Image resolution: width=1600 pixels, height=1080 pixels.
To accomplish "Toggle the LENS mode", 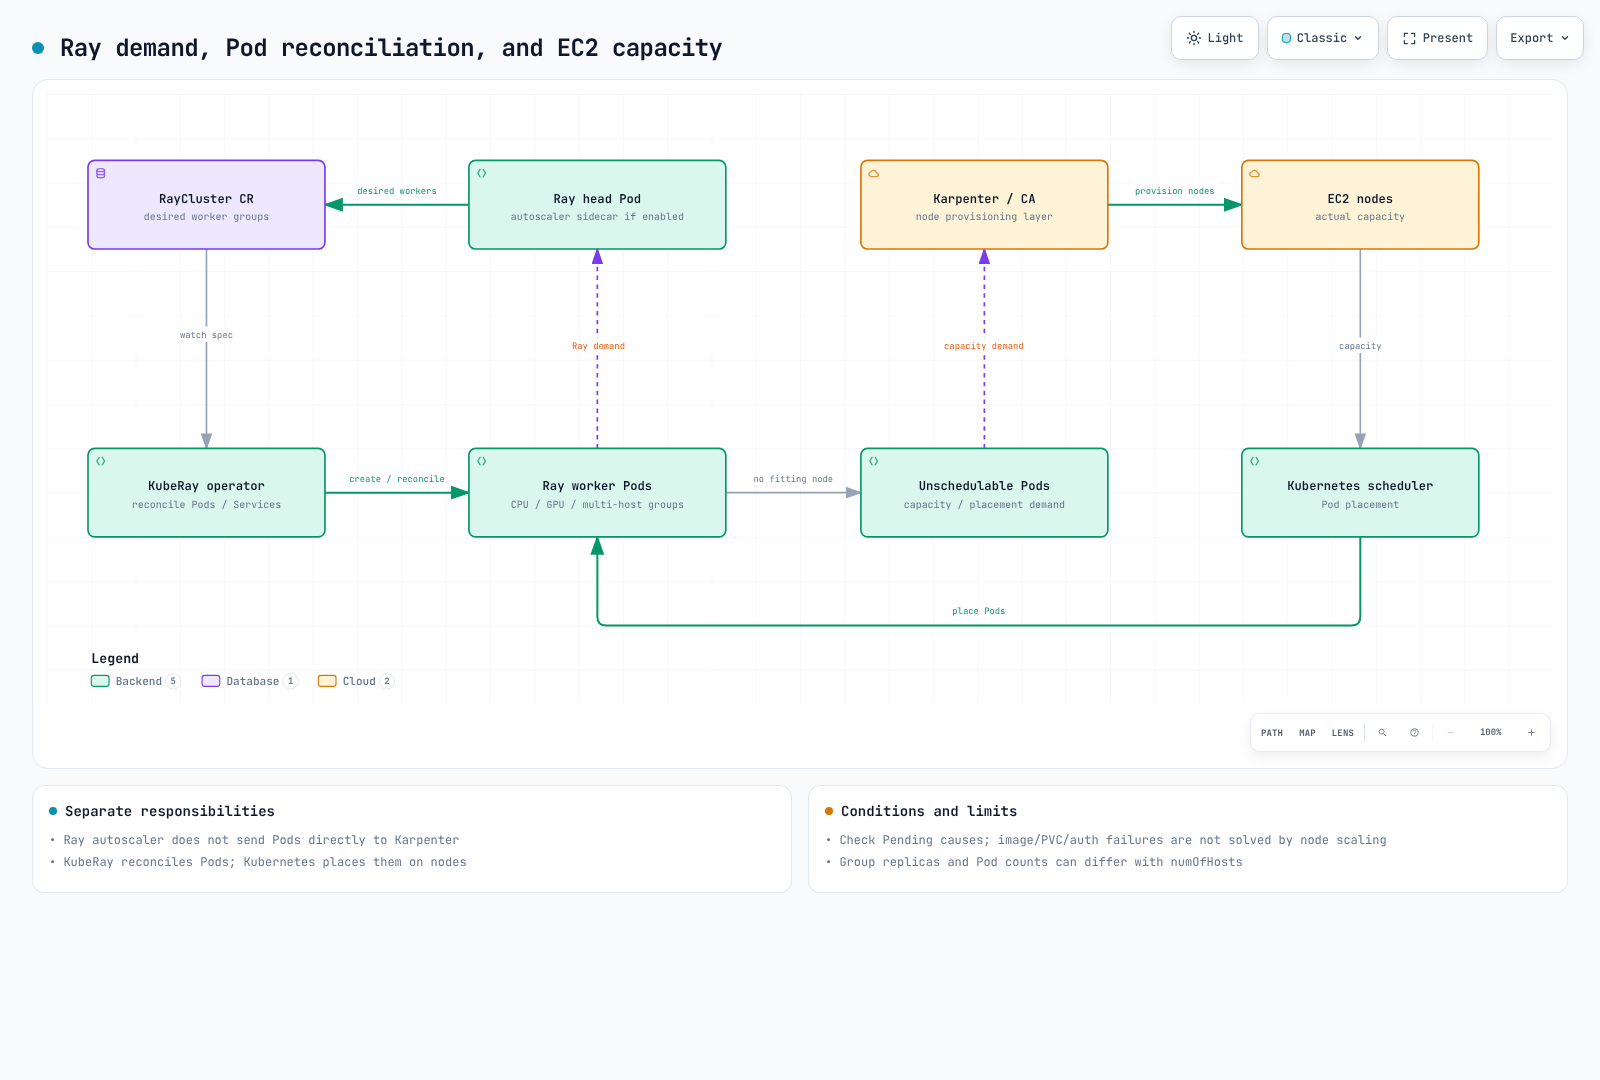I will tap(1343, 733).
